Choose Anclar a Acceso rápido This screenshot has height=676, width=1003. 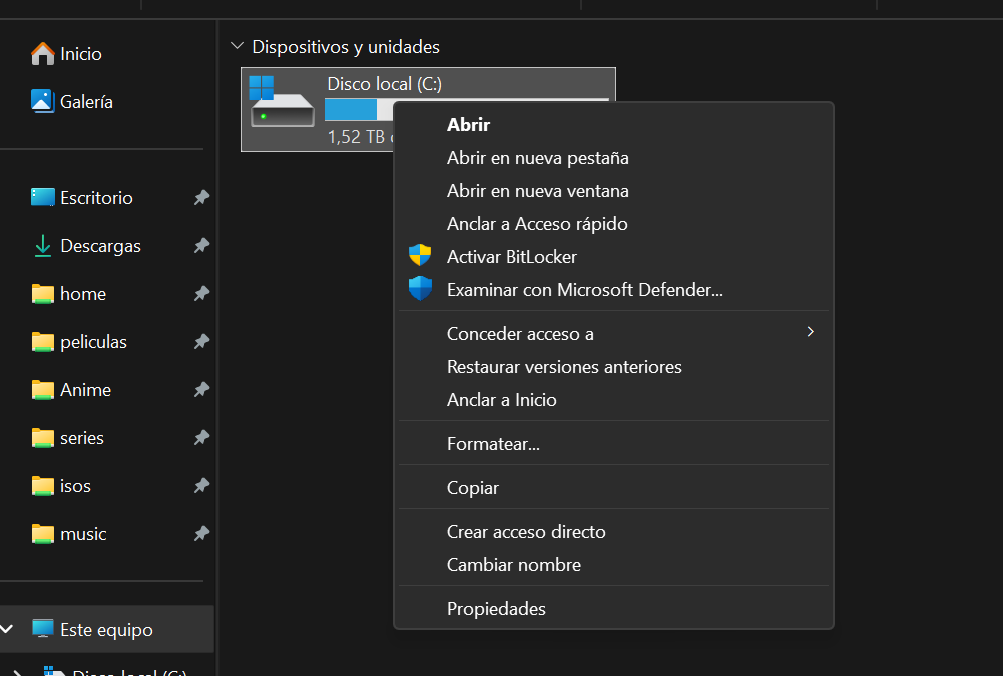tap(614, 224)
